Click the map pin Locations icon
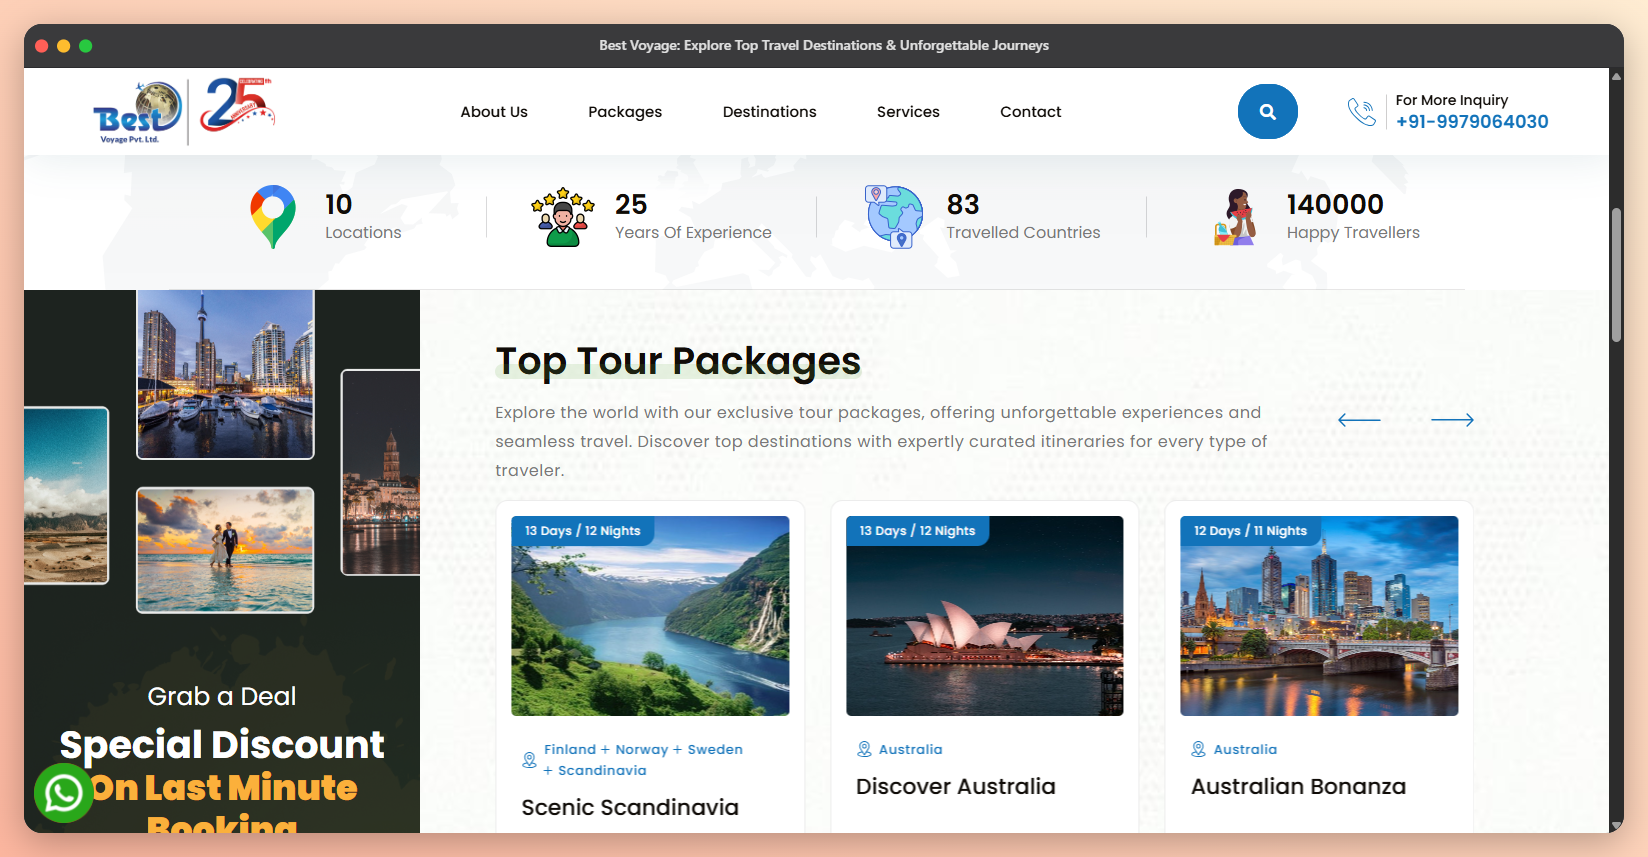The width and height of the screenshot is (1648, 857). click(273, 217)
